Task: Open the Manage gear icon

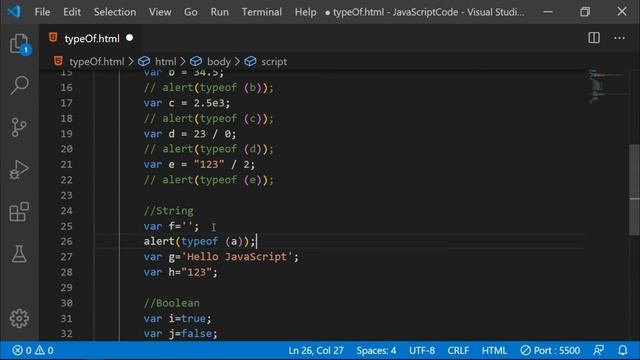Action: [19, 318]
